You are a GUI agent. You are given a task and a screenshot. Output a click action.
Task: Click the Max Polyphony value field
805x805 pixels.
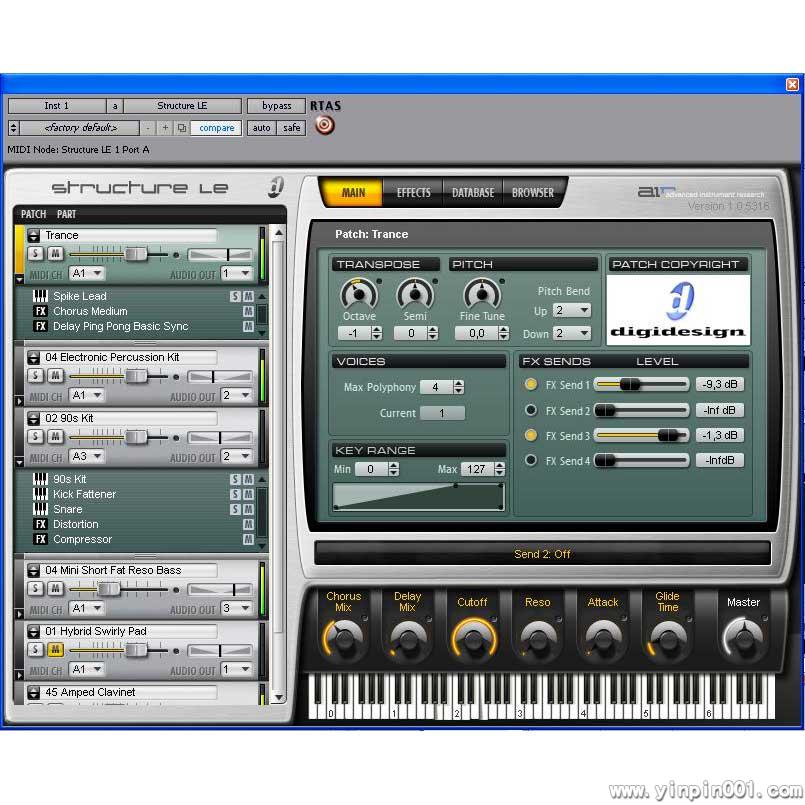[436, 387]
